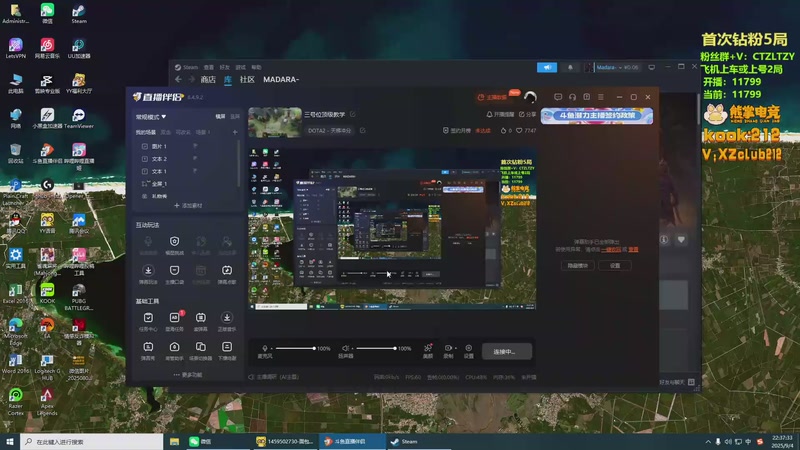Open the hamburger menu in companion title bar
The image size is (800, 450).
coord(601,97)
